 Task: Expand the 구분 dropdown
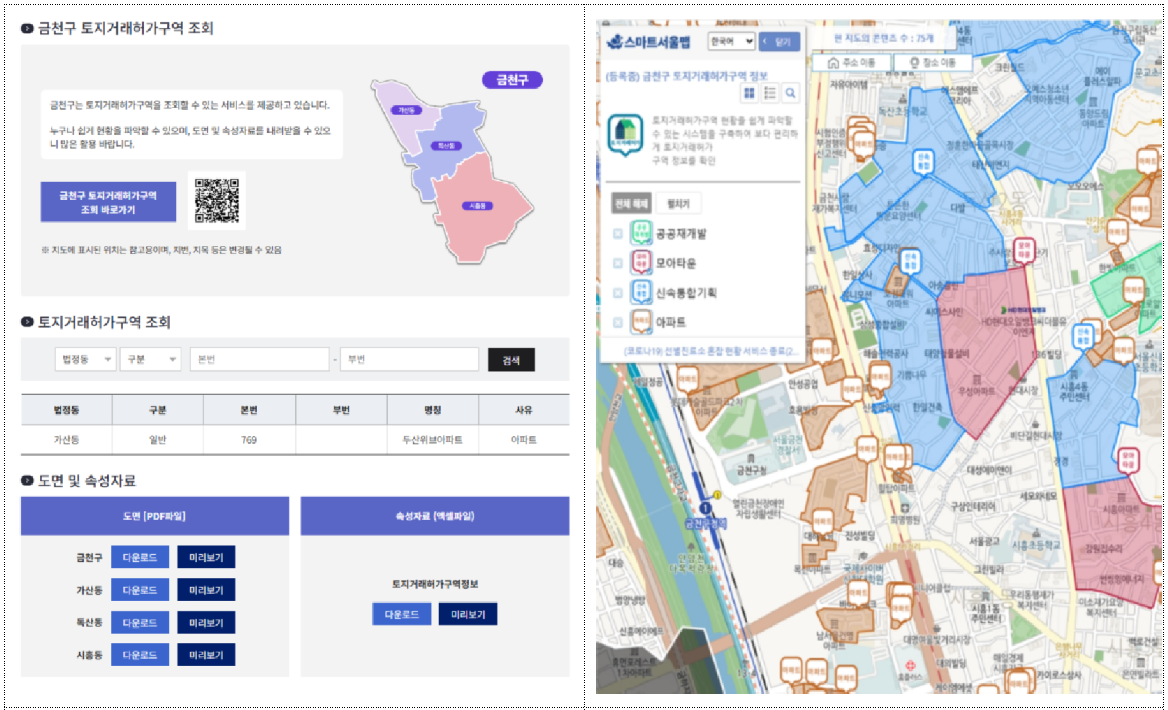[x=150, y=359]
